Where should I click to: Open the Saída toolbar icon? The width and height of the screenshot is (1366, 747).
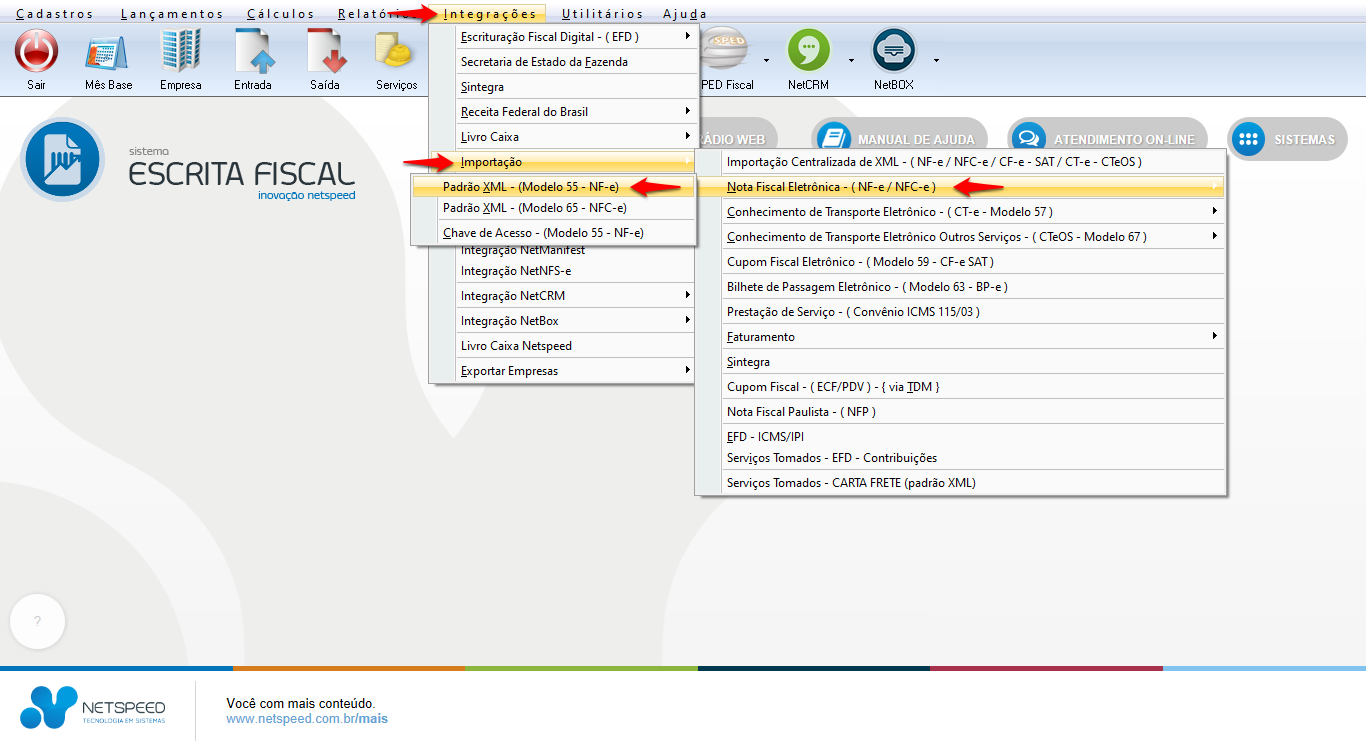point(325,51)
